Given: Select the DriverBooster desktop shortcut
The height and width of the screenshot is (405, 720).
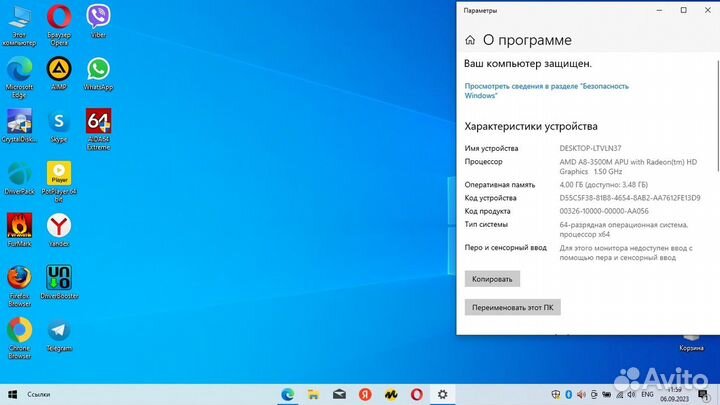Looking at the screenshot, I should coord(59,282).
